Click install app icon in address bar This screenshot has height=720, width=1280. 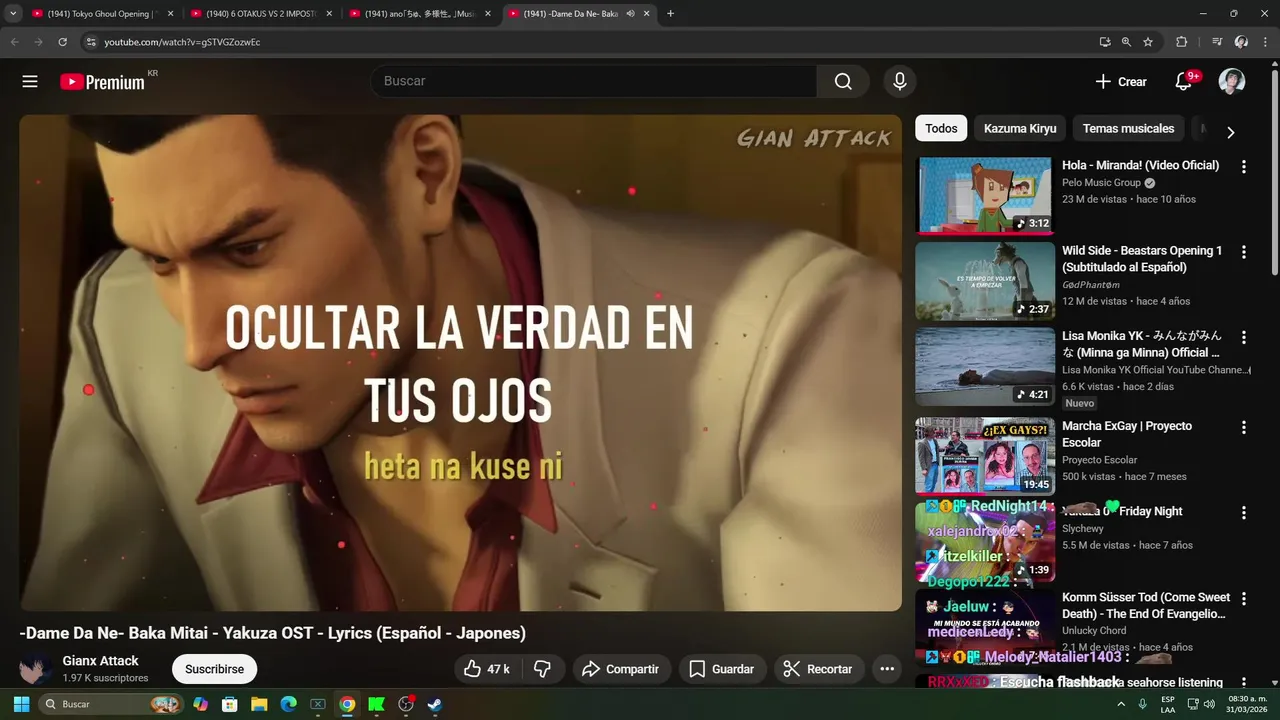coord(1104,42)
